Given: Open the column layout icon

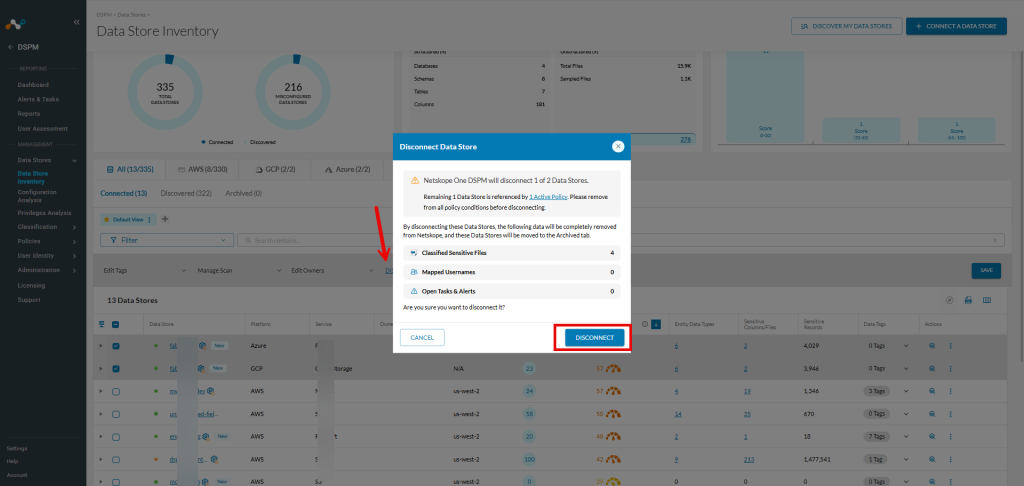Looking at the screenshot, I should point(987,300).
